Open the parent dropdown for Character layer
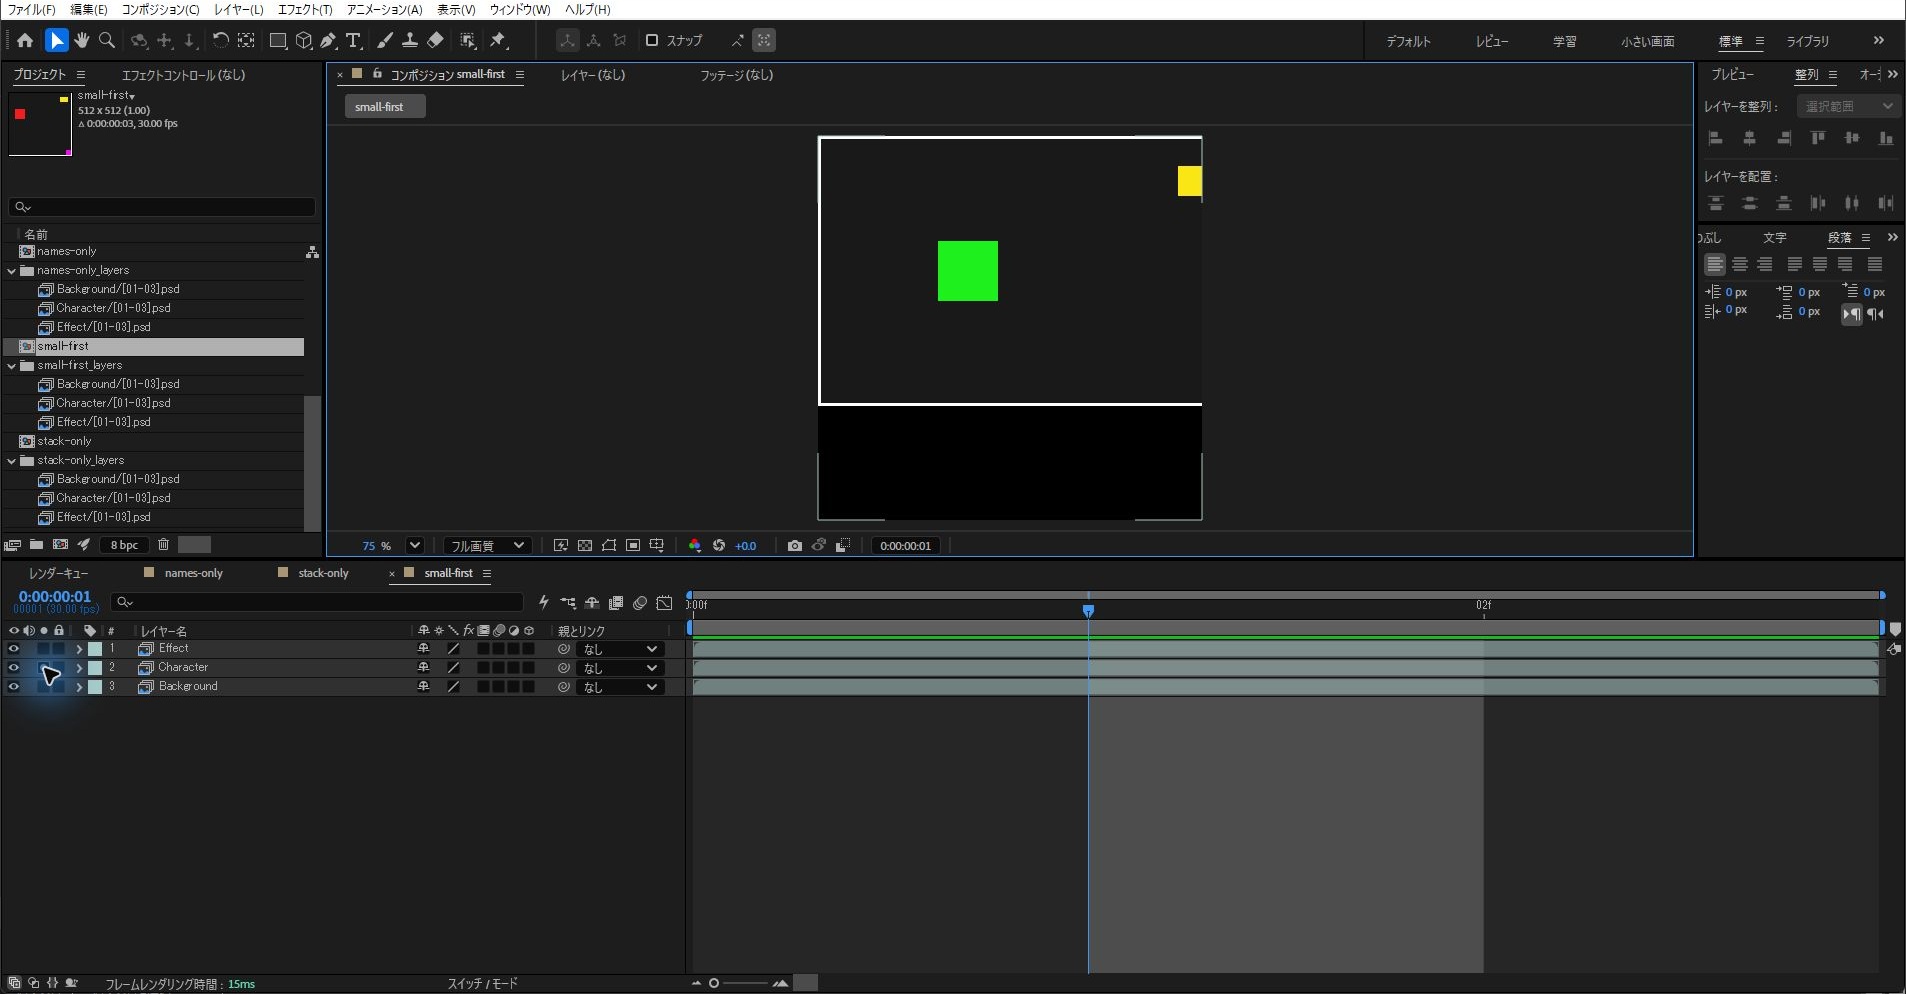The image size is (1906, 994). (x=620, y=668)
